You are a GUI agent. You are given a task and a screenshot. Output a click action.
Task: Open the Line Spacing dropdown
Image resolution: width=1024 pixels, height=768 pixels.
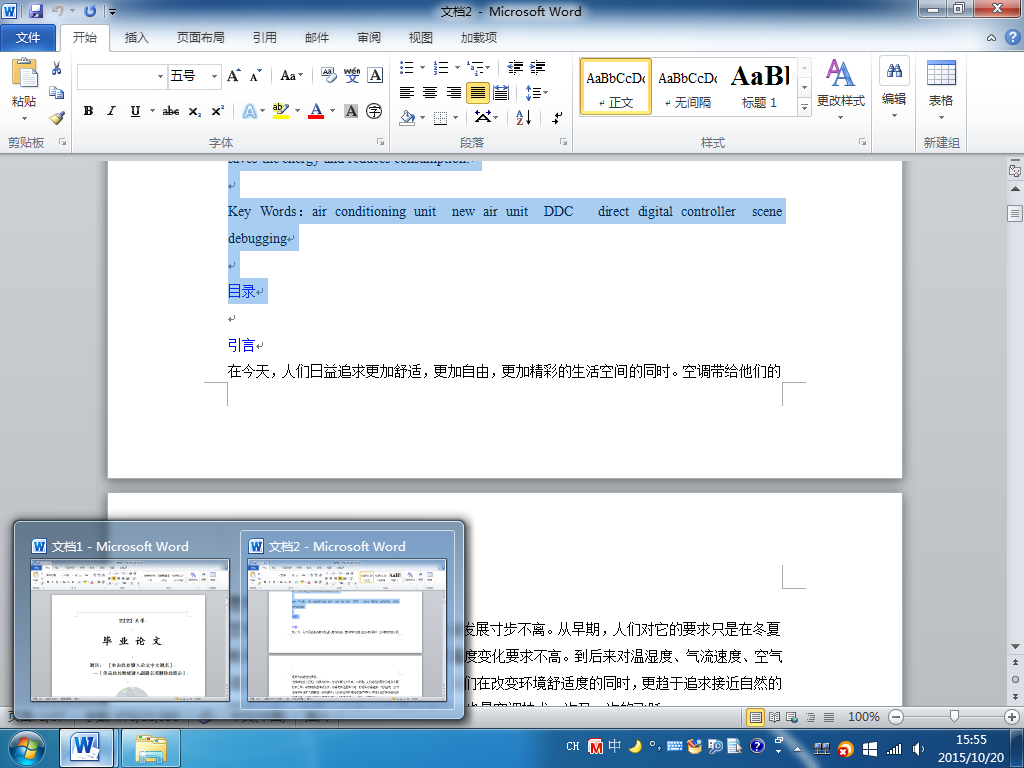(537, 93)
